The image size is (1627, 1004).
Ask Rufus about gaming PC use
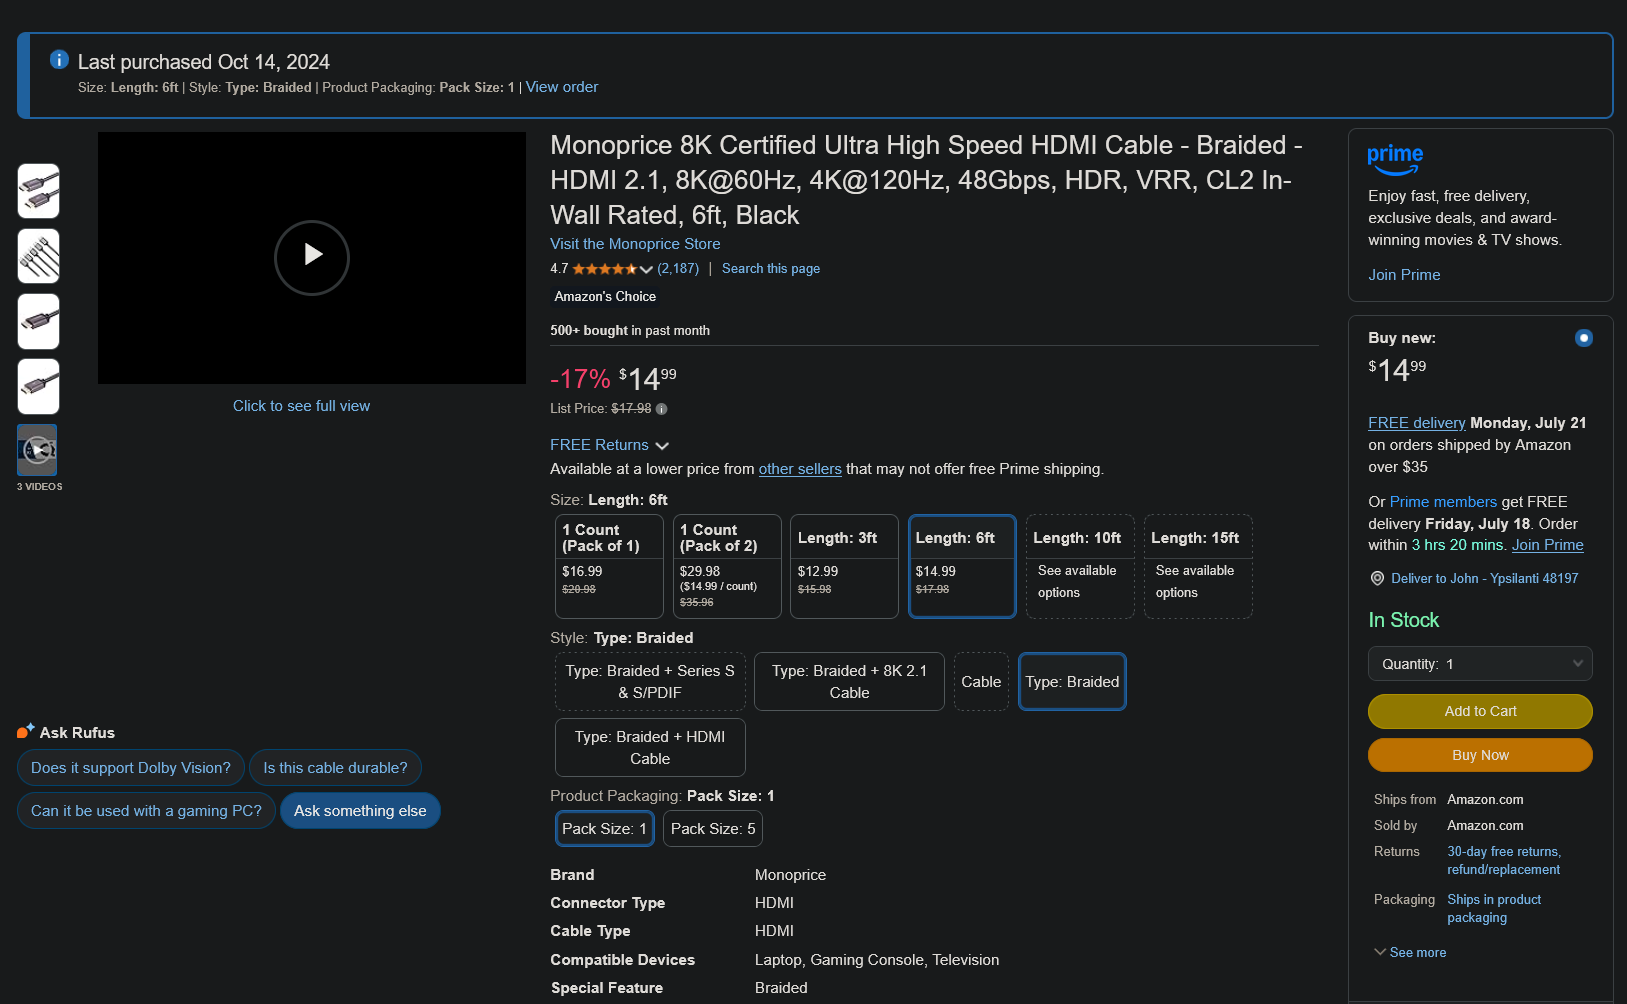click(146, 811)
